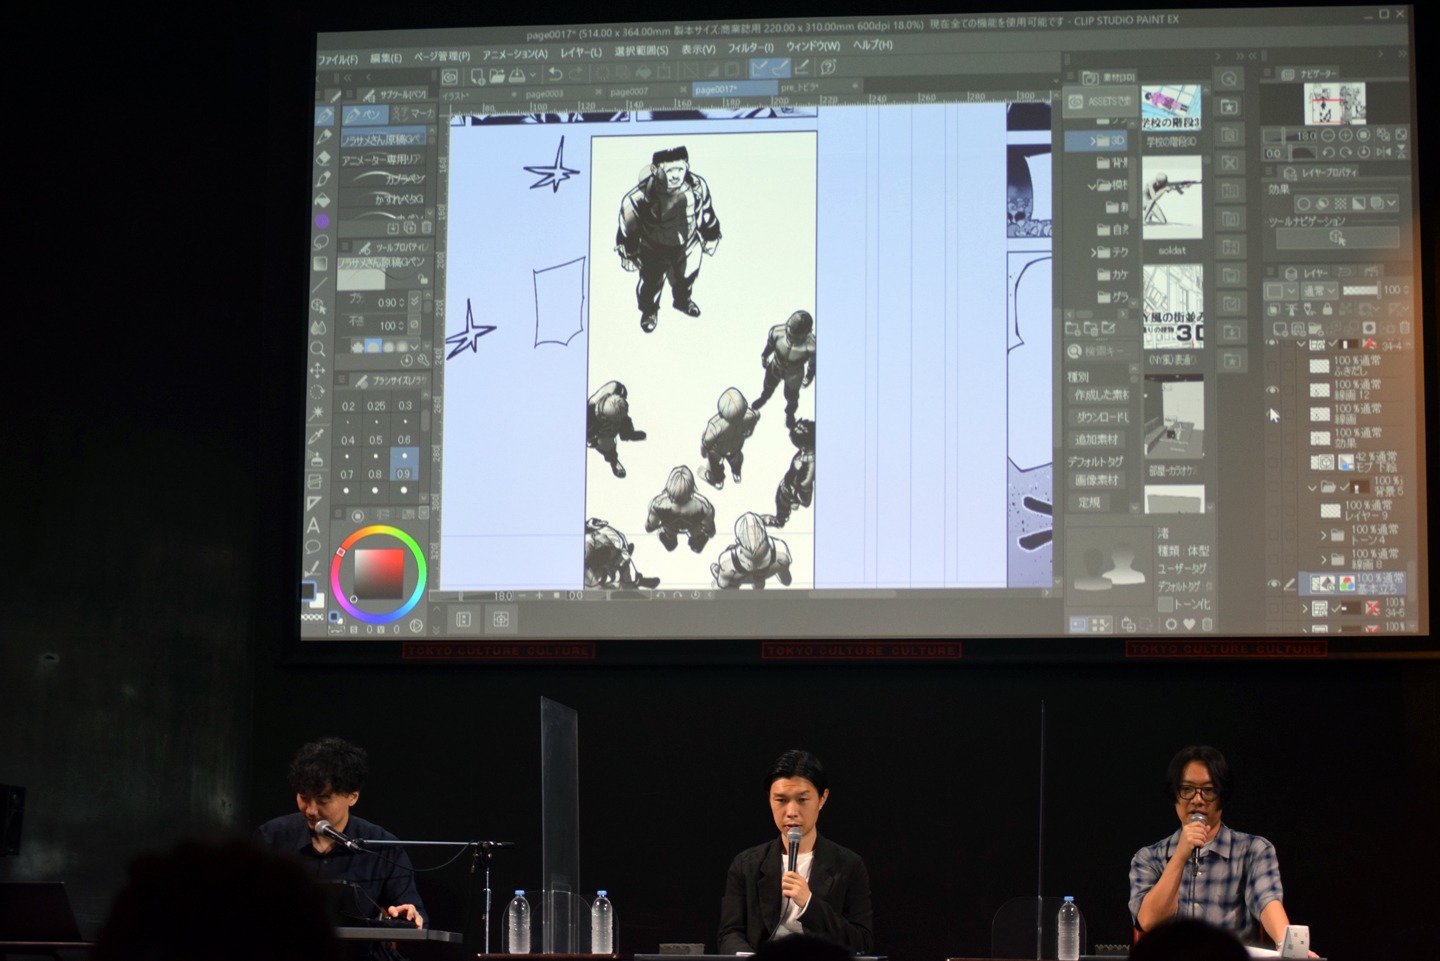Viewport: 1440px width, 961px height.
Task: Click the Undo arrow in command bar
Action: pyautogui.click(x=554, y=75)
